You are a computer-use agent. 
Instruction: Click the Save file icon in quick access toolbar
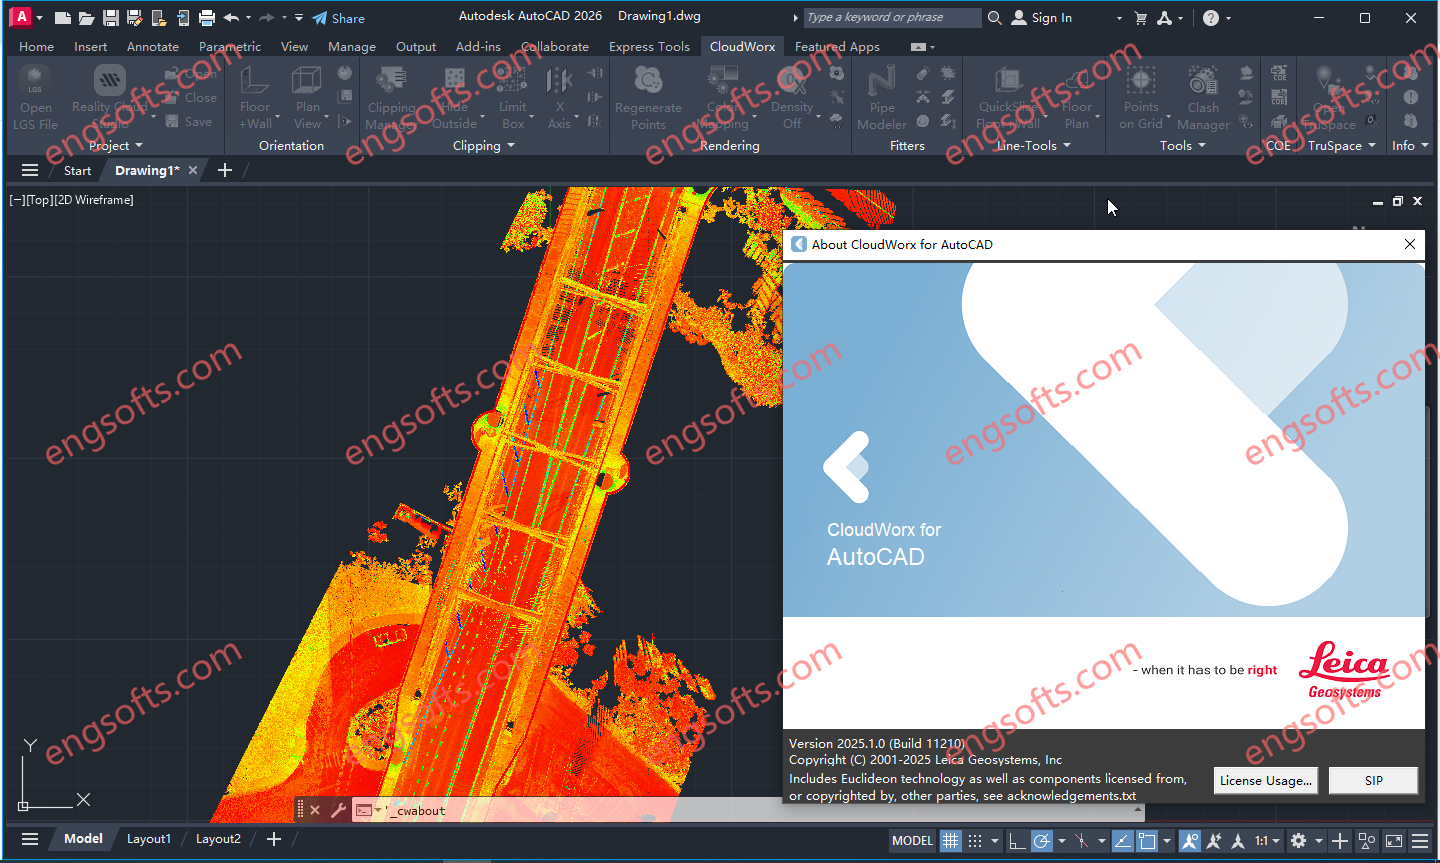[111, 18]
